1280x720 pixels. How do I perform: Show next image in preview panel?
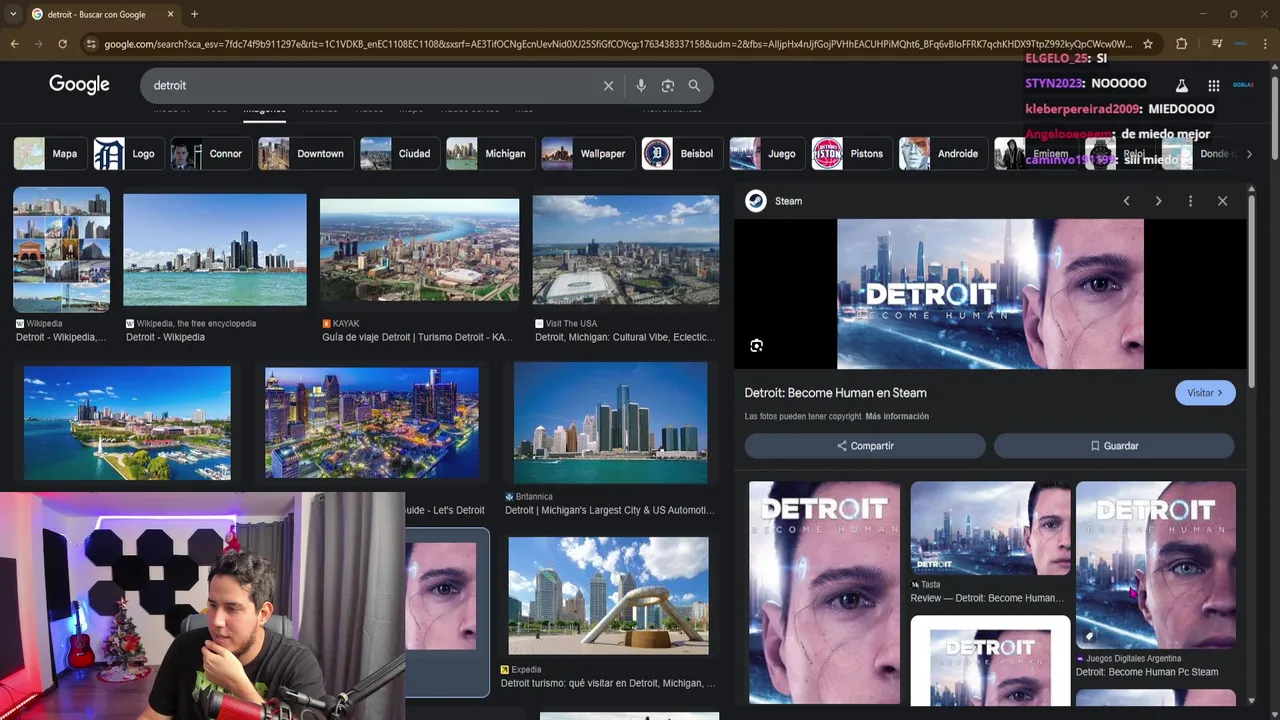1158,201
